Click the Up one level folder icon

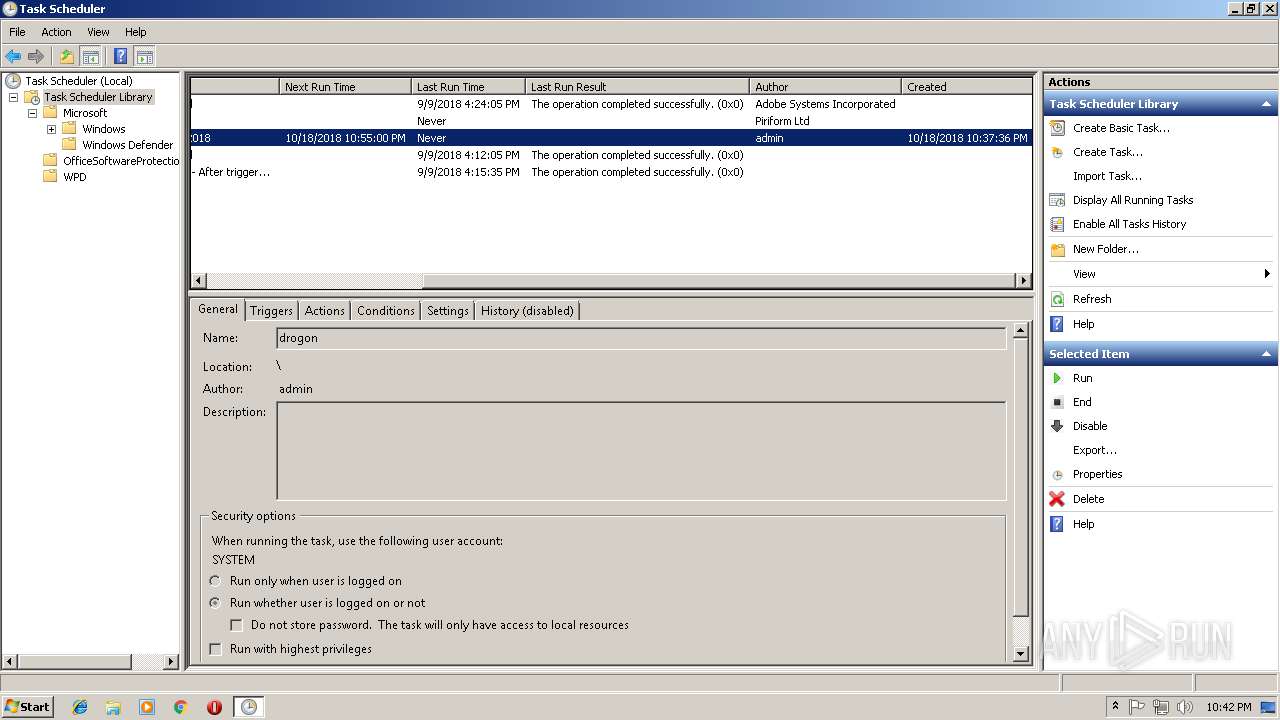point(67,57)
